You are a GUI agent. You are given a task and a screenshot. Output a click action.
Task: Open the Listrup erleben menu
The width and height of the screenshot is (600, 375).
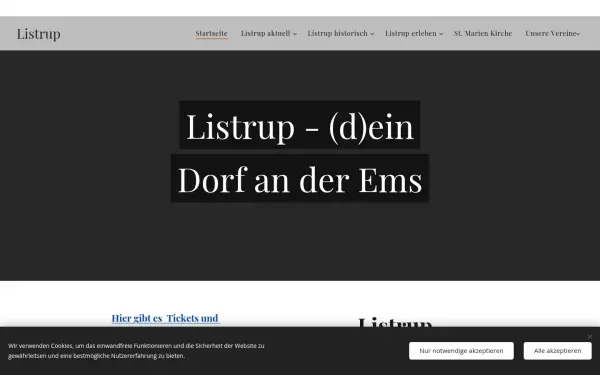pyautogui.click(x=411, y=33)
